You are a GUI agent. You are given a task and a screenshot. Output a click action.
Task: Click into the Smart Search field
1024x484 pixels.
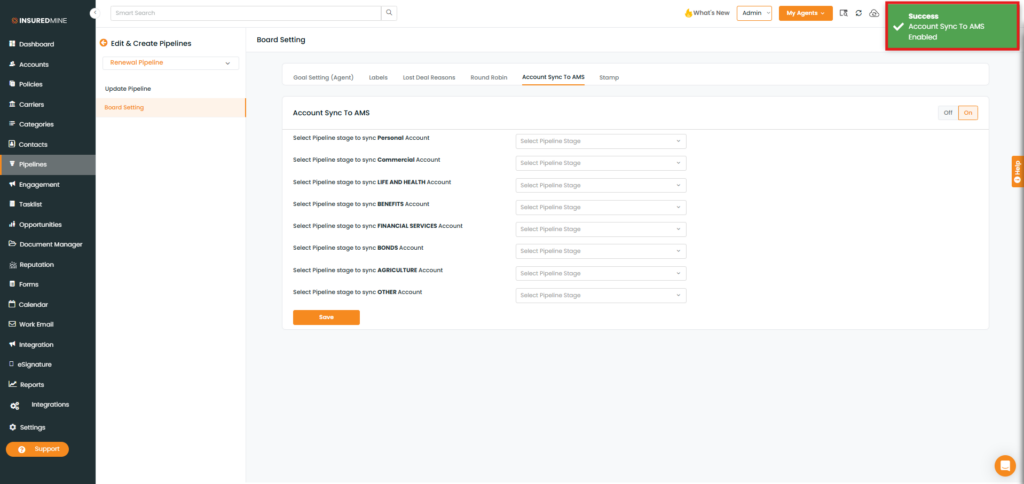(245, 13)
